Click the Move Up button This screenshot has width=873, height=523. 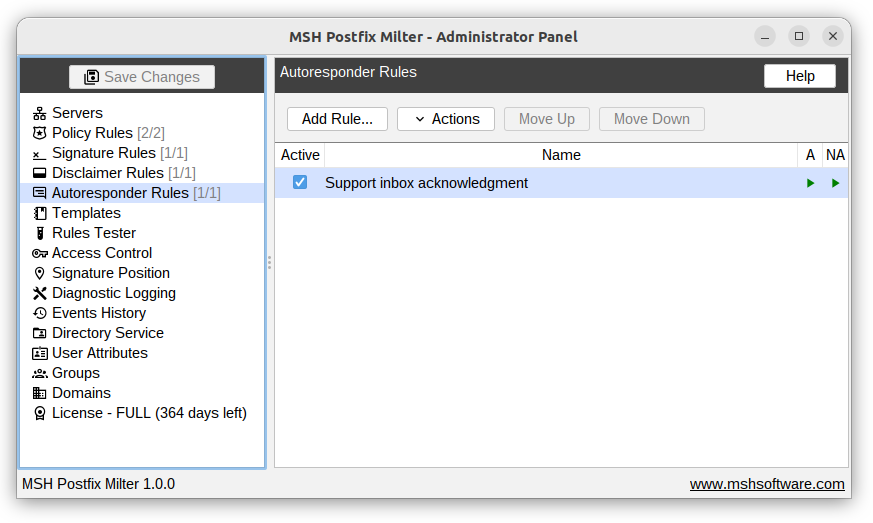pyautogui.click(x=547, y=119)
